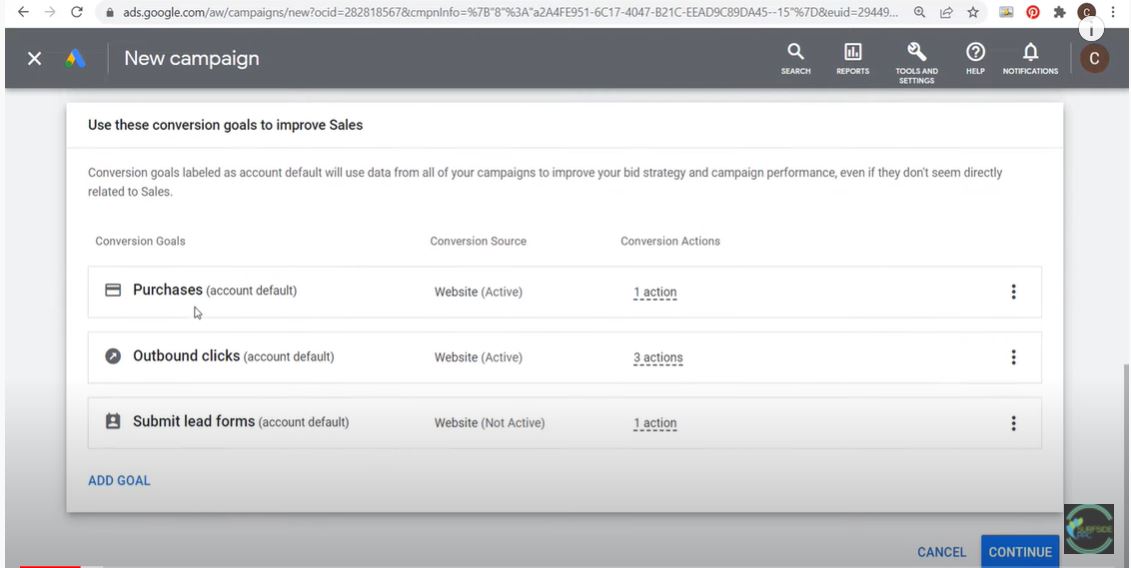The width and height of the screenshot is (1131, 568).
Task: Click the browser profile avatar in the toolbar
Action: click(x=1086, y=12)
